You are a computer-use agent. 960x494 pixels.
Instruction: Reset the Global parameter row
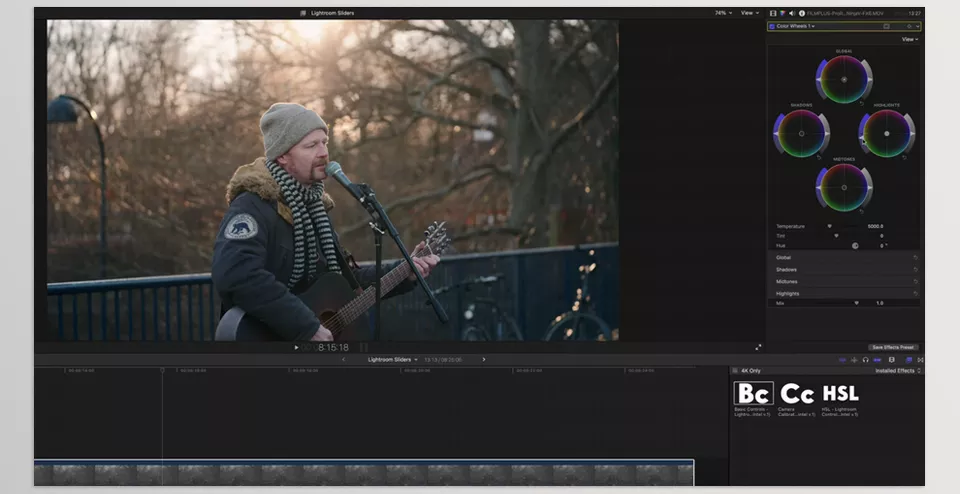(915, 258)
